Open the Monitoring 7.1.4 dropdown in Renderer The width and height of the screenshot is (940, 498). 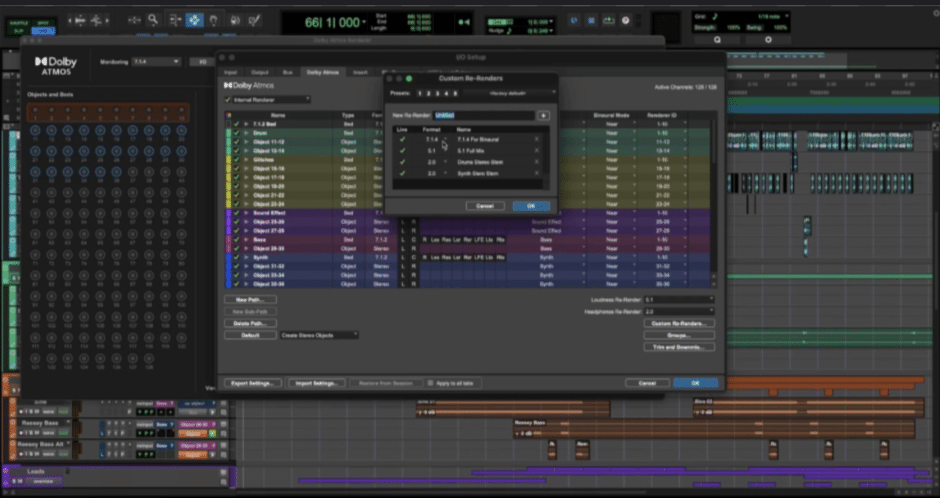pos(156,62)
